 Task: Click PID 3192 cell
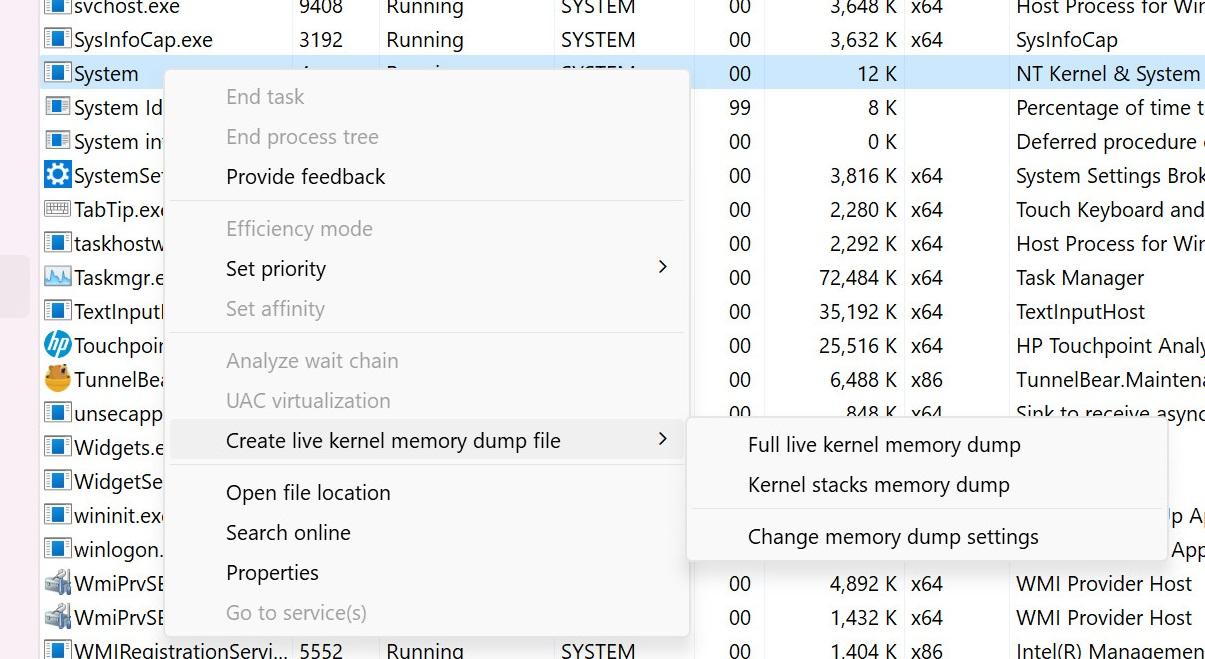point(320,40)
